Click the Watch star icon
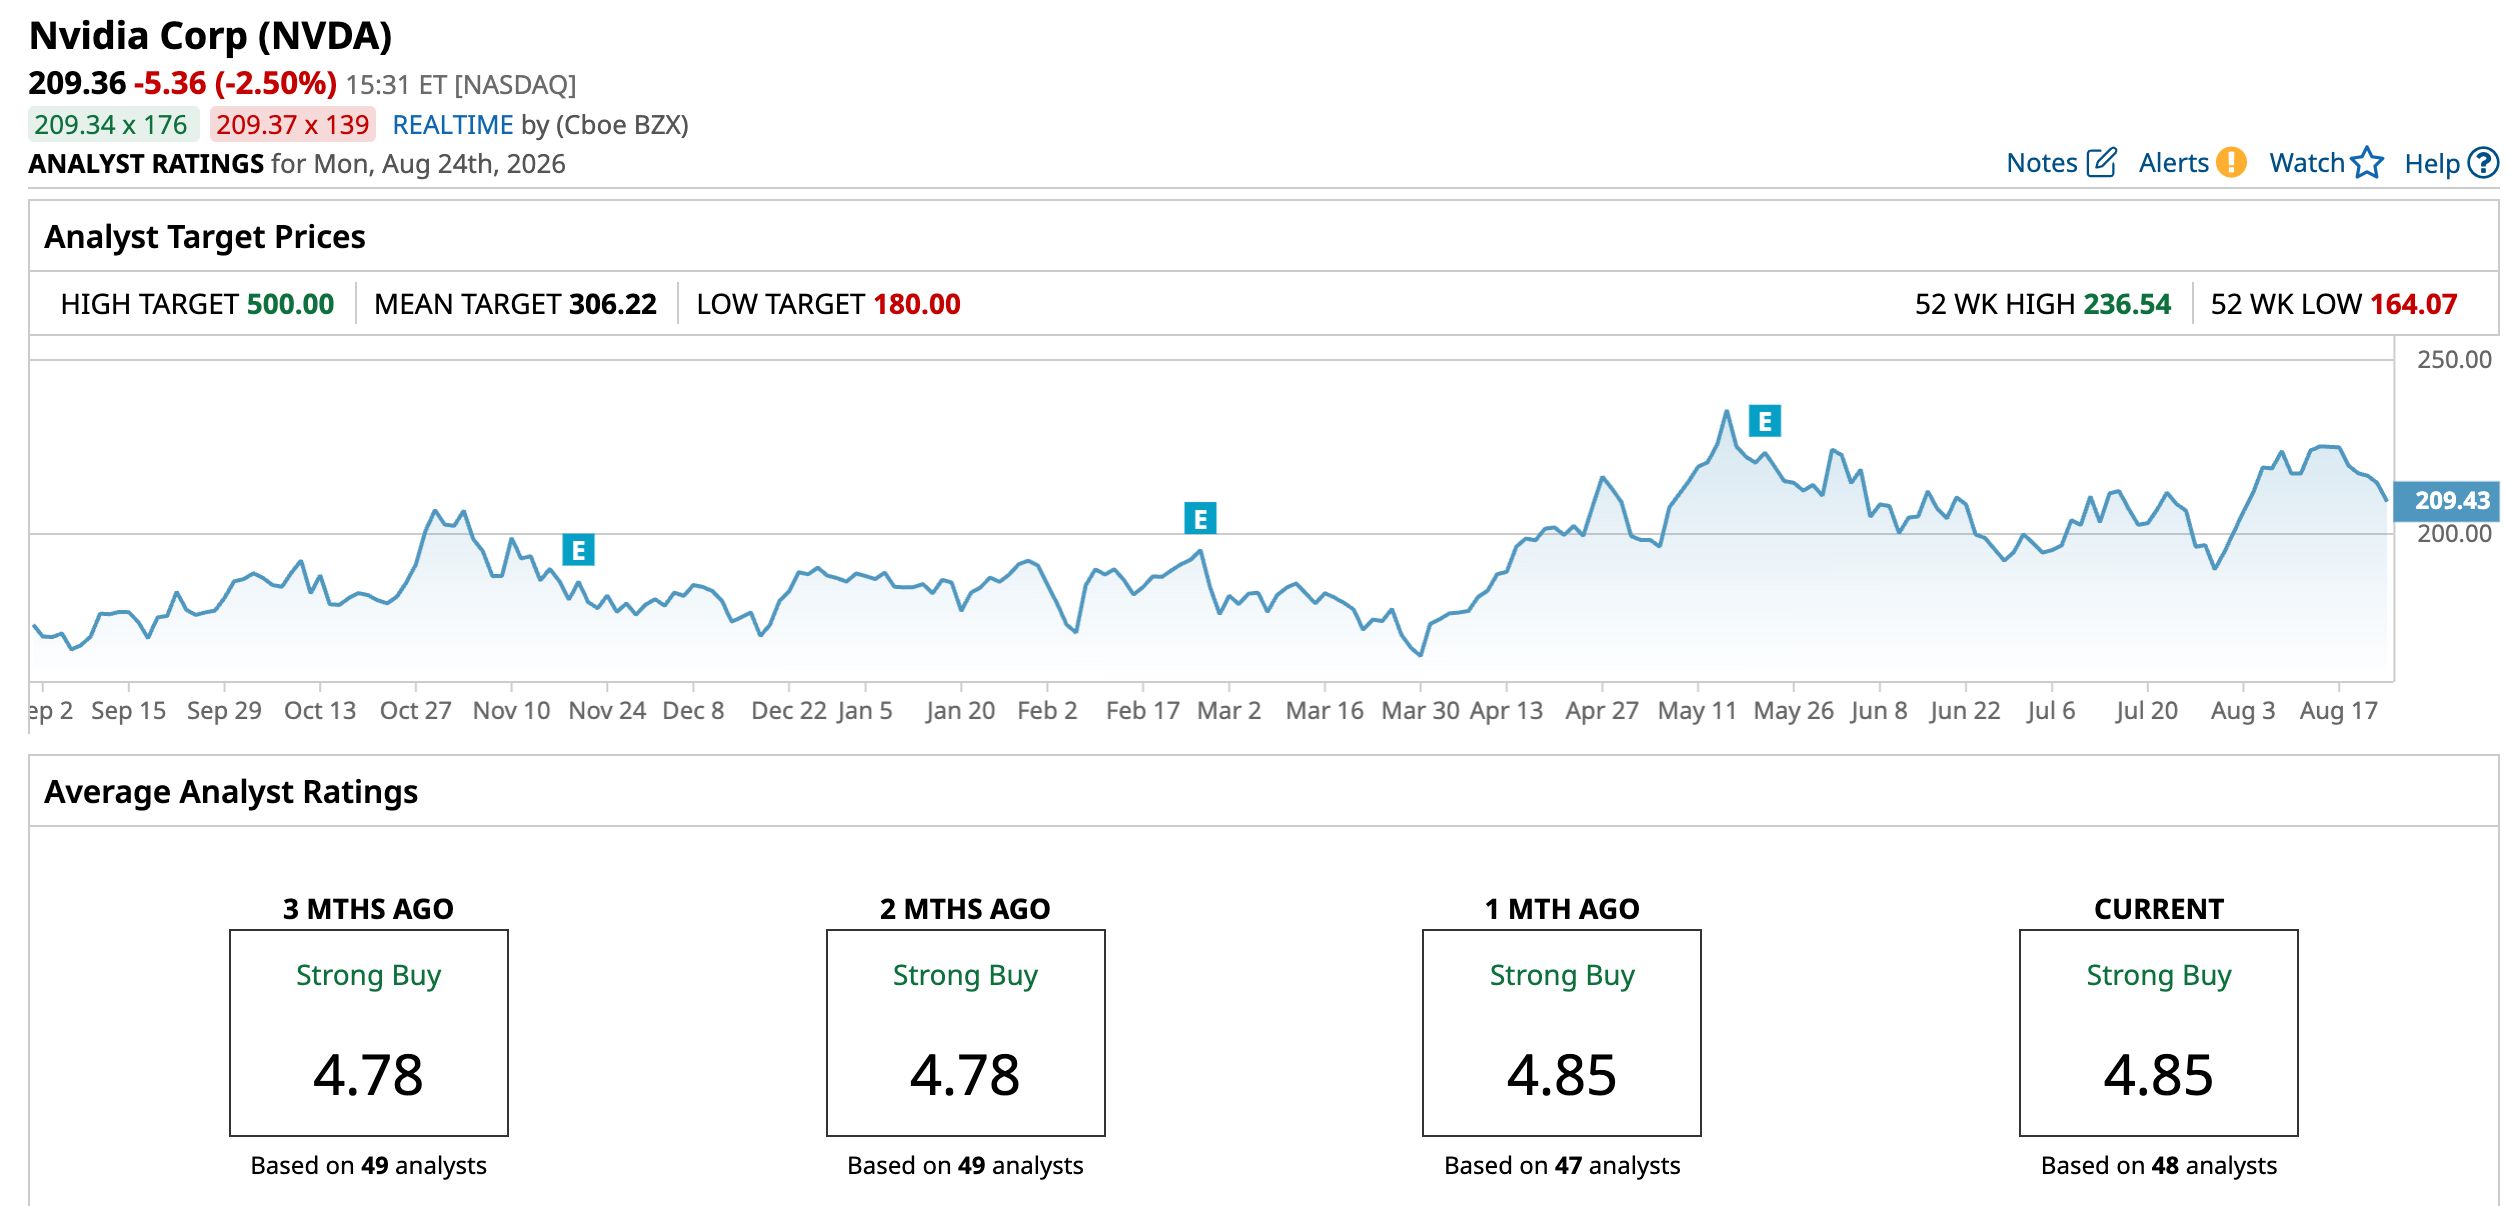The width and height of the screenshot is (2508, 1206). [2367, 162]
